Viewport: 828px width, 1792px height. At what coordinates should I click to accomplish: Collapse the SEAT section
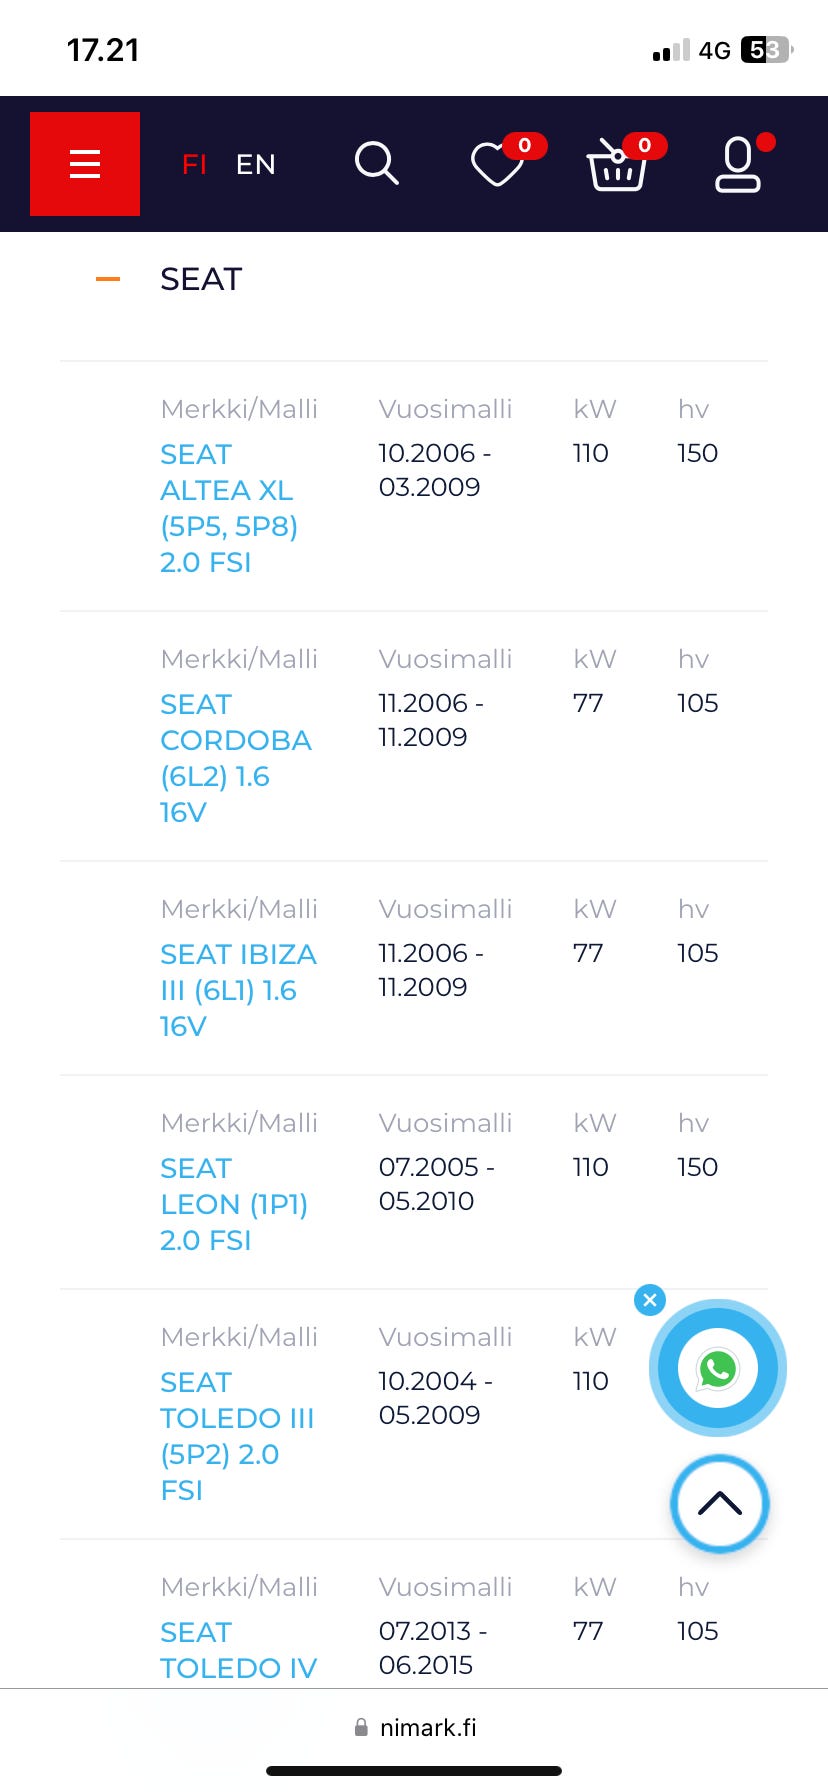(108, 279)
